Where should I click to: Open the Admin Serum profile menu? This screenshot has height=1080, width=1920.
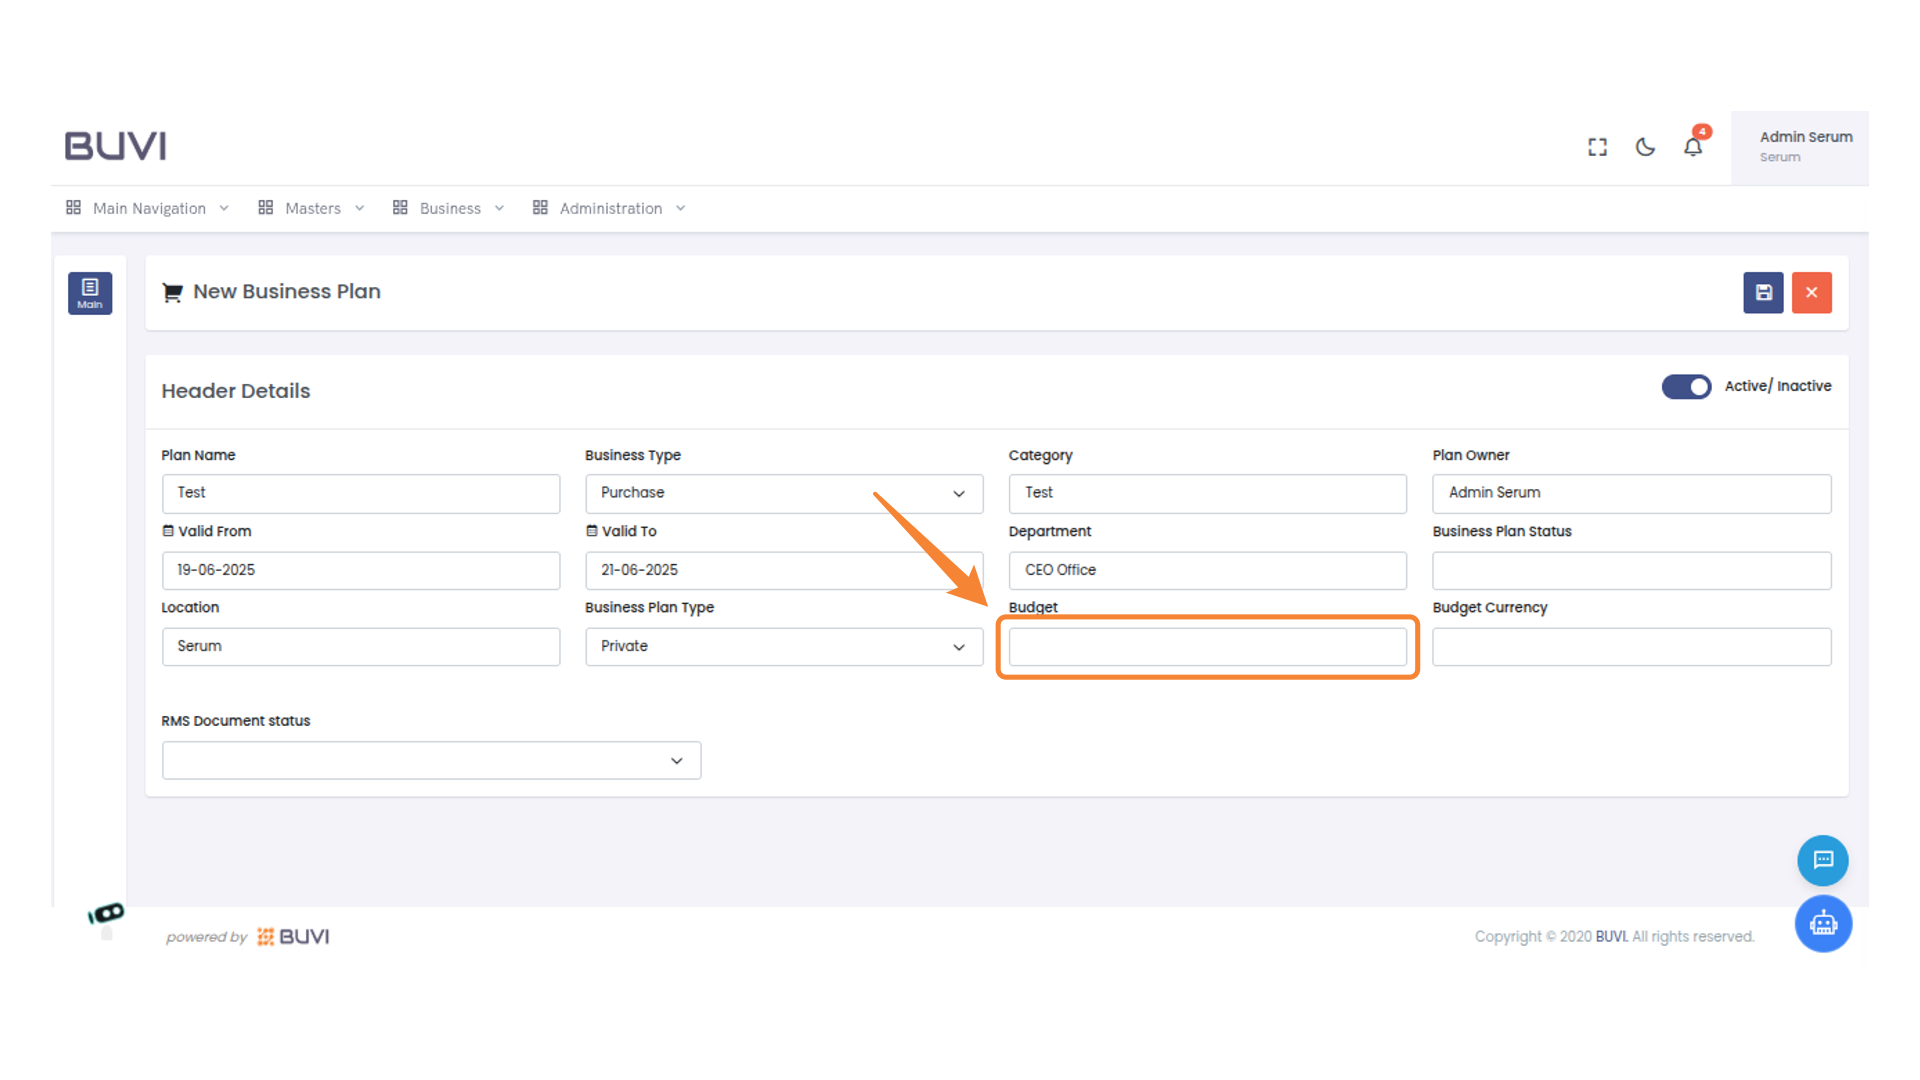[x=1799, y=147]
